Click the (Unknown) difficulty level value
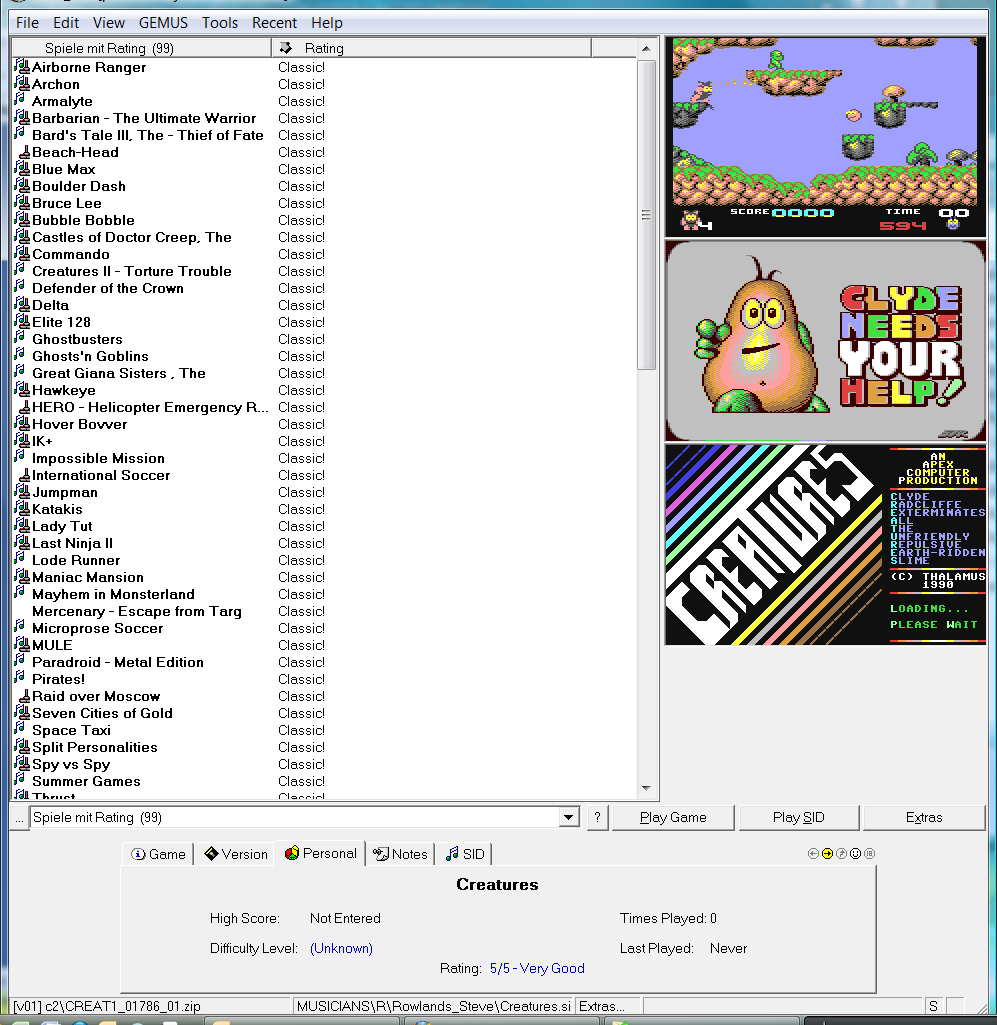The image size is (997, 1025). [x=341, y=948]
